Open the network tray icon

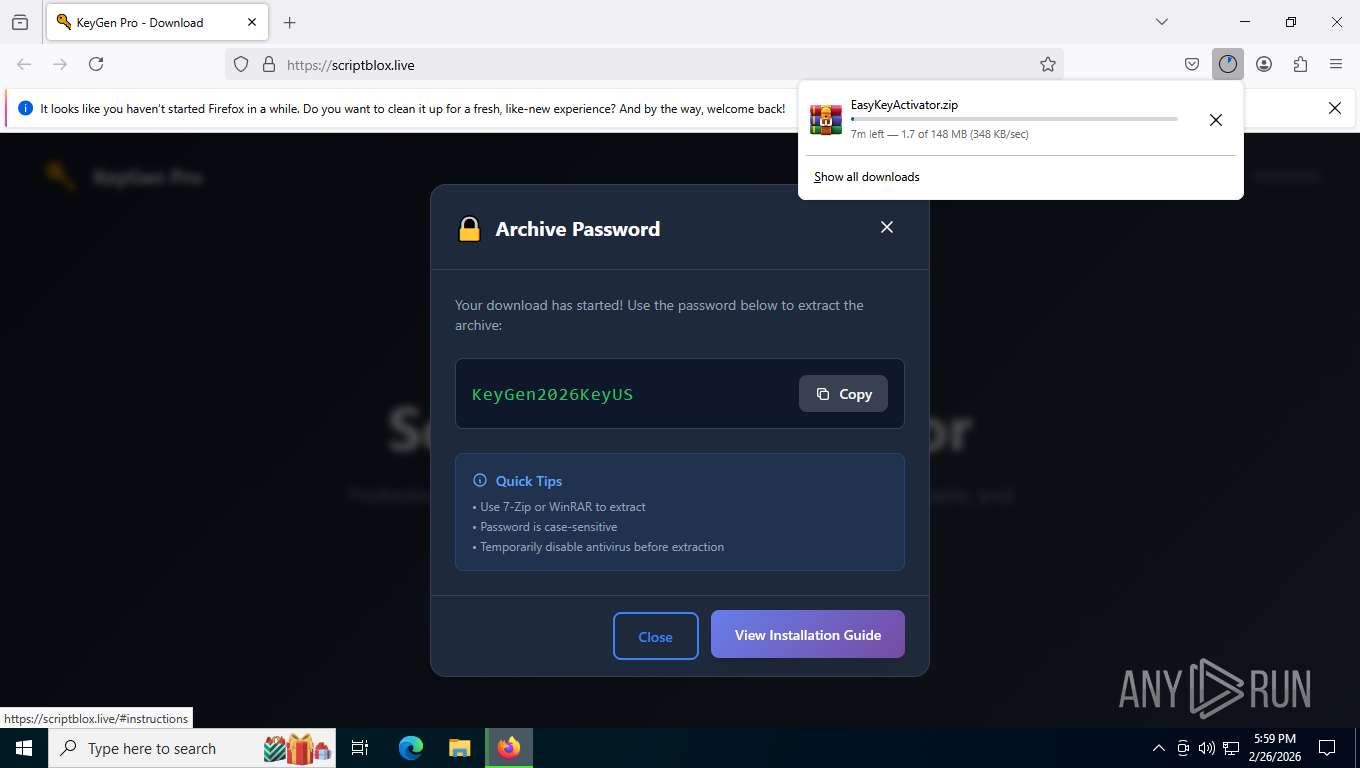[1231, 748]
